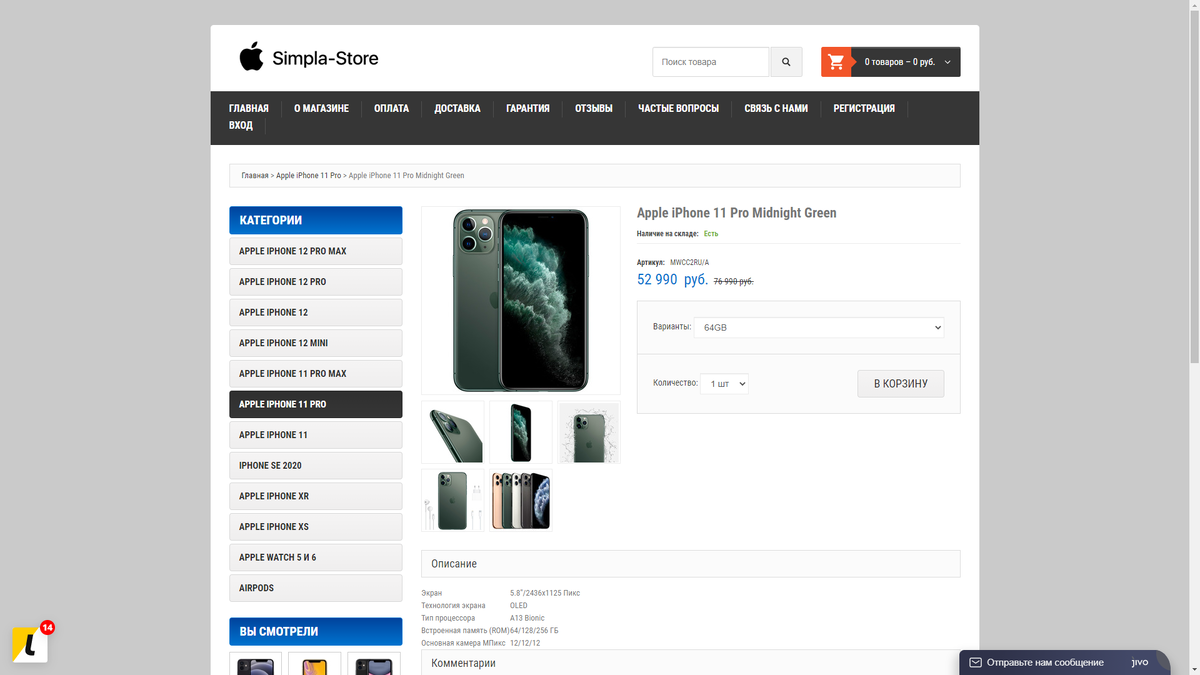View thumbnail showing all color variants
This screenshot has width=1200, height=675.
click(521, 500)
